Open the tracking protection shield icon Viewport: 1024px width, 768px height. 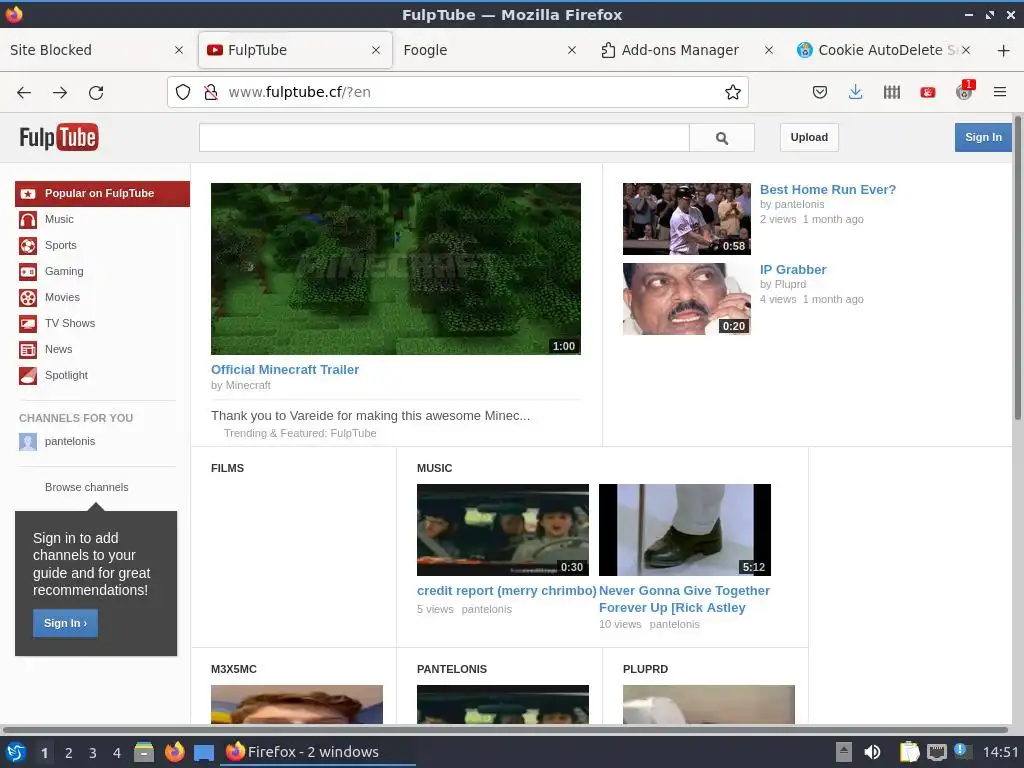pyautogui.click(x=183, y=92)
